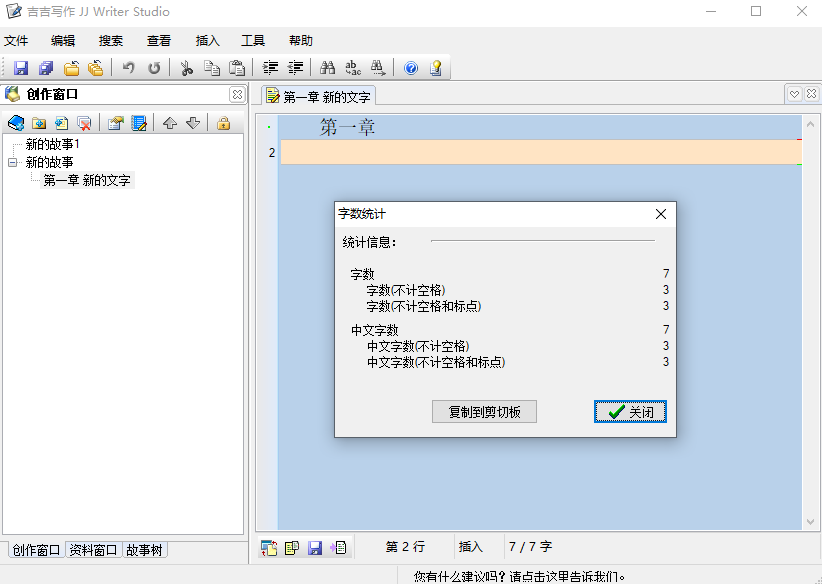The image size is (822, 584).
Task: Open the 查看 menu
Action: (159, 40)
